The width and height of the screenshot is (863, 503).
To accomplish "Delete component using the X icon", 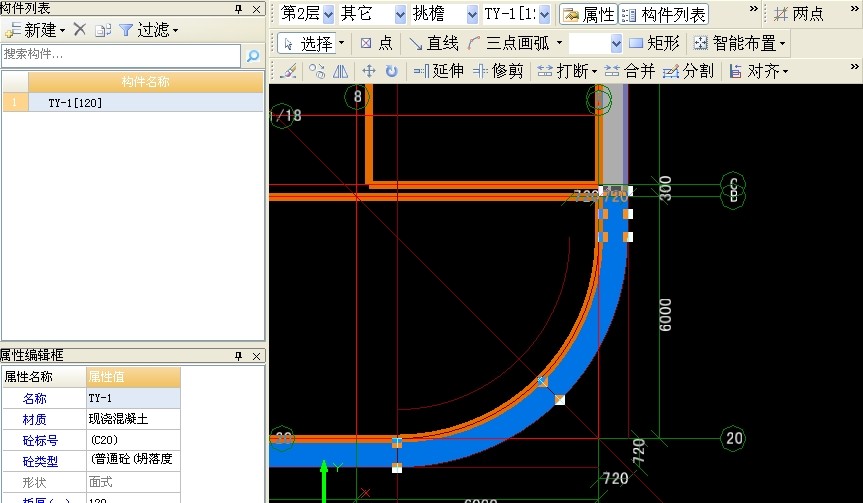I will coord(80,29).
